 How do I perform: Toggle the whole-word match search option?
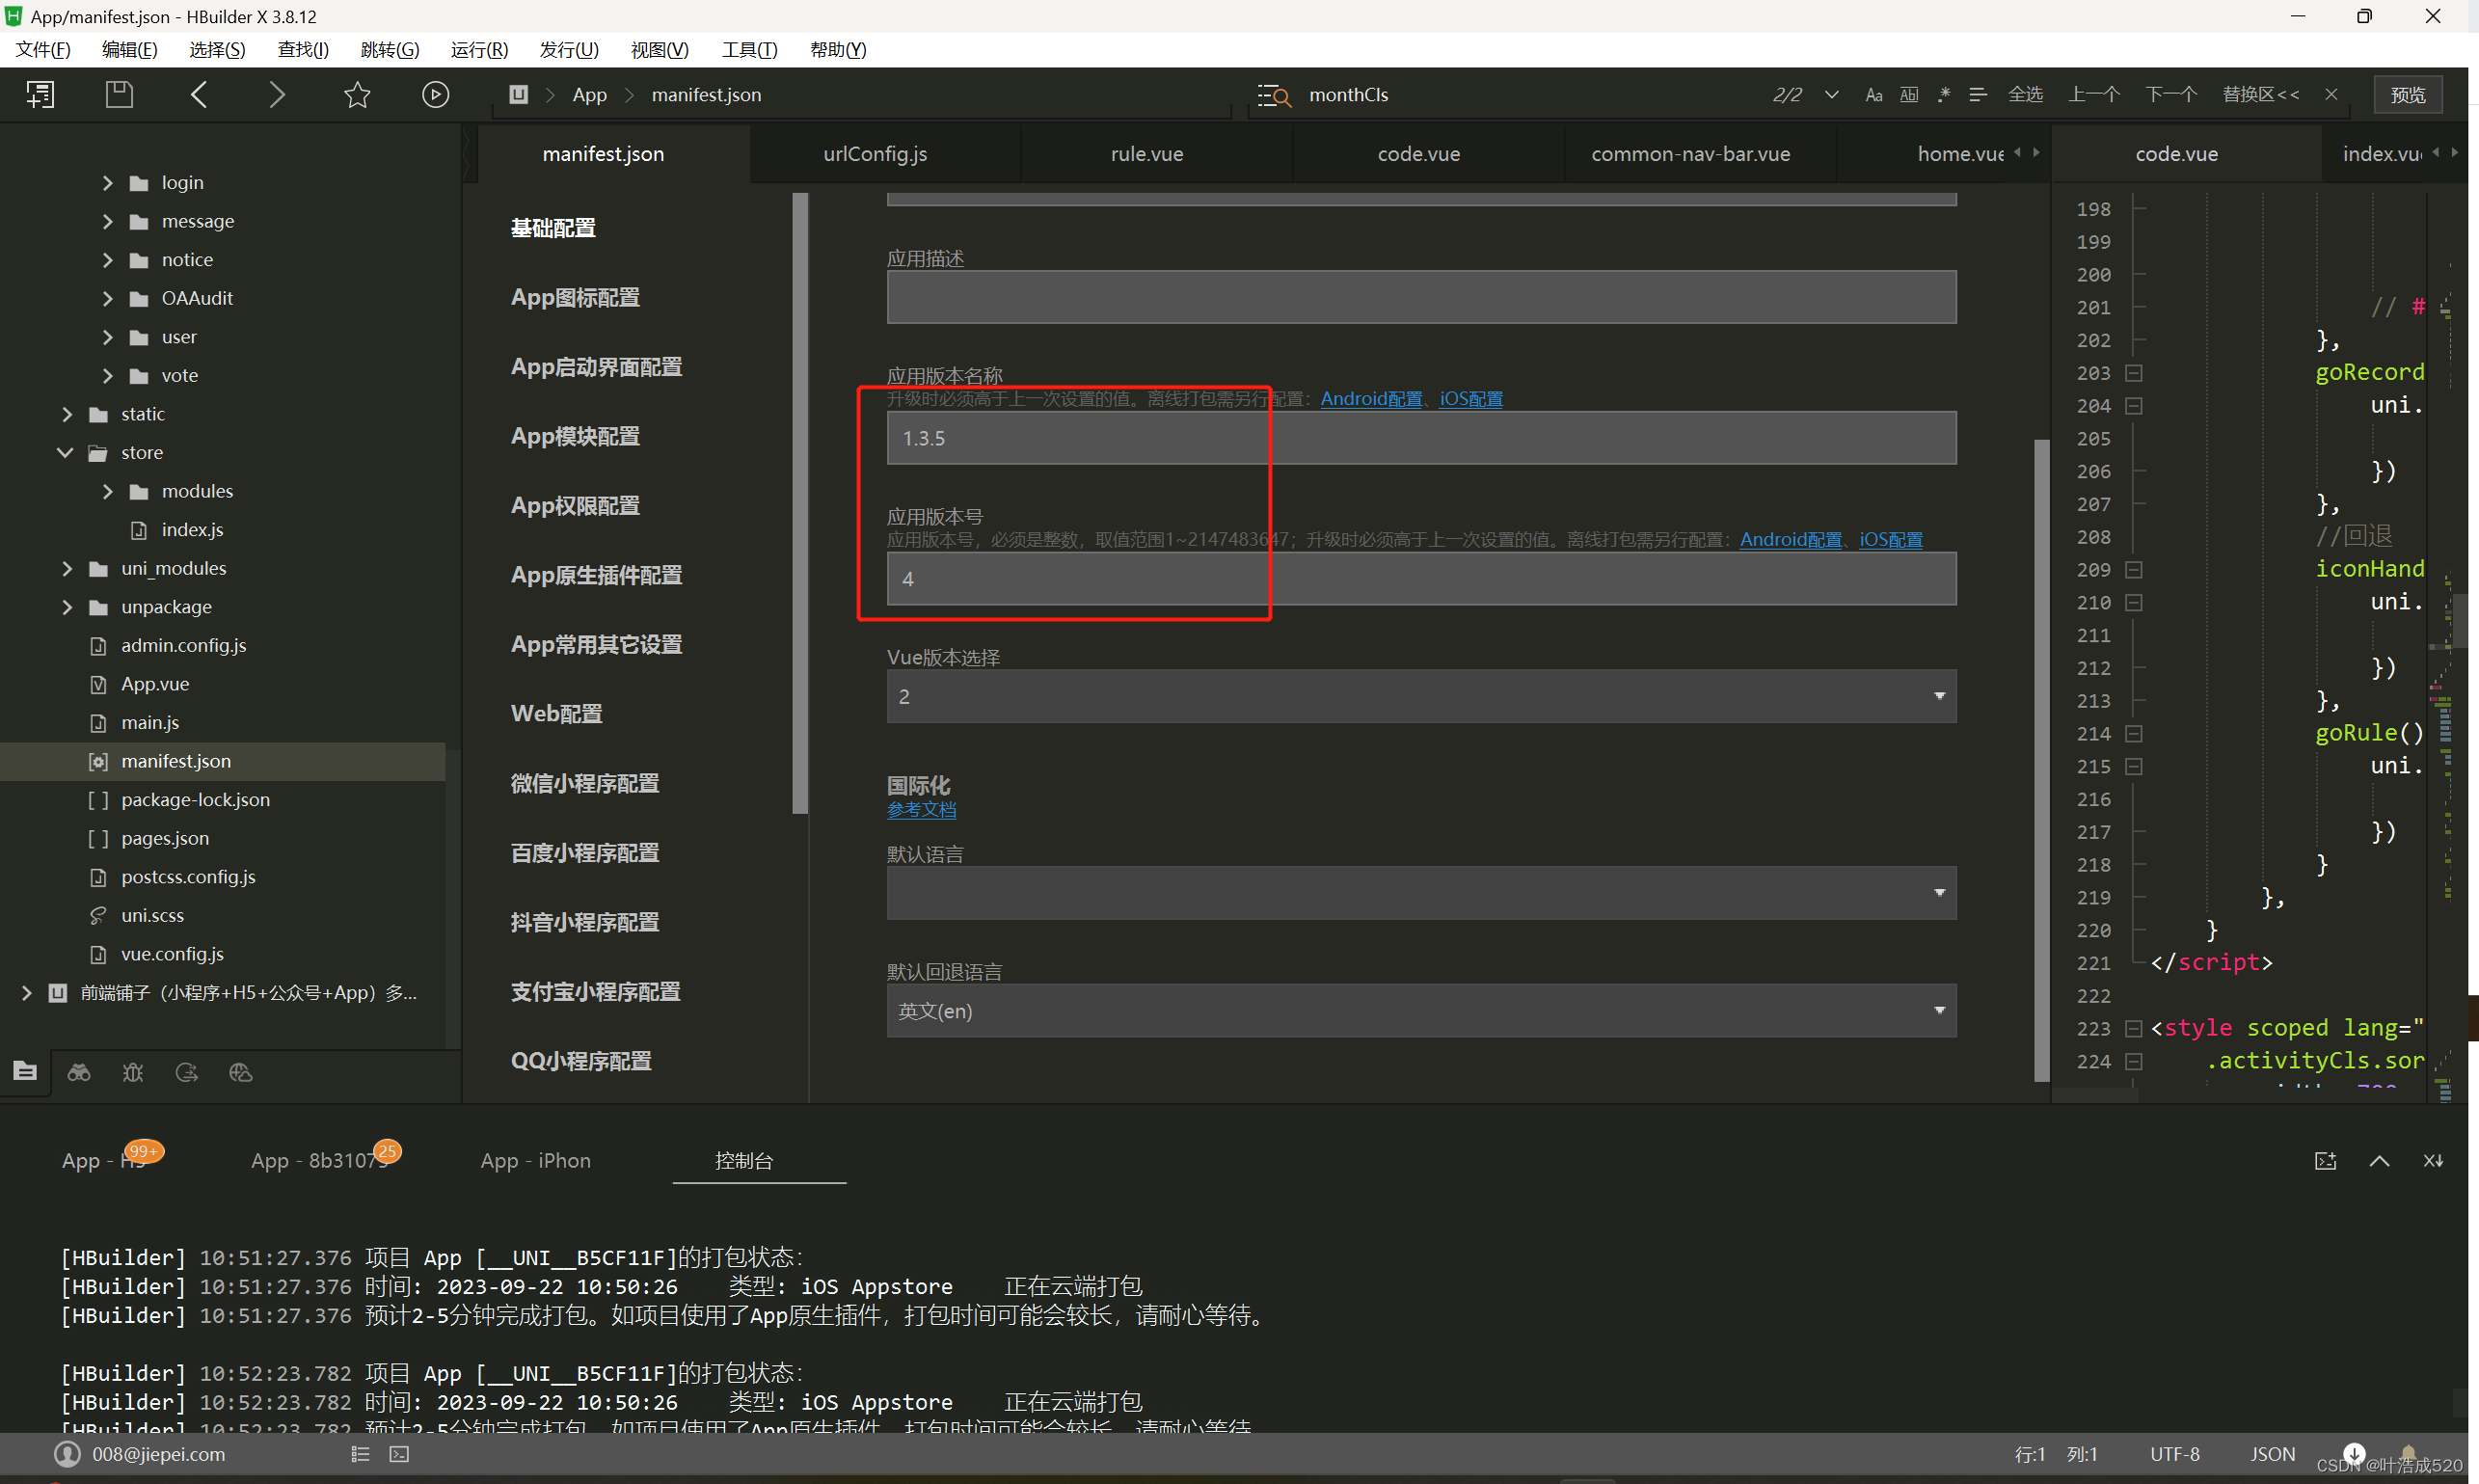1909,95
